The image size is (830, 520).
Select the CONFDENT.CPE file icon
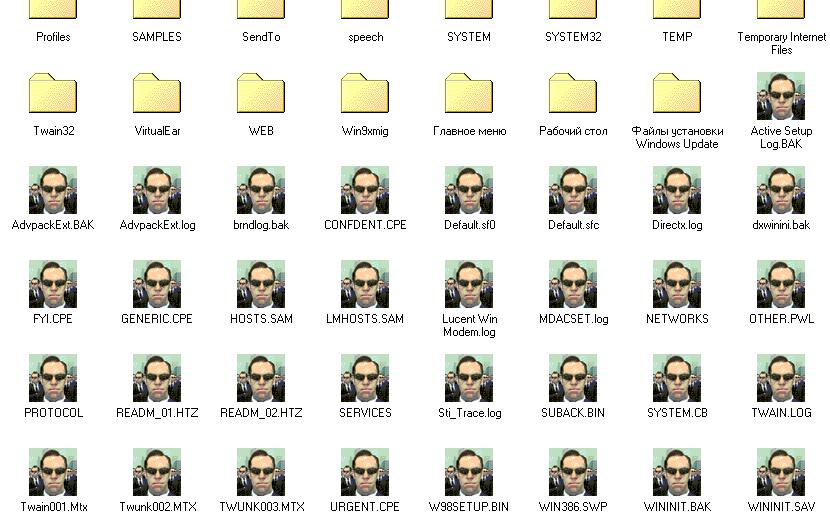[365, 190]
